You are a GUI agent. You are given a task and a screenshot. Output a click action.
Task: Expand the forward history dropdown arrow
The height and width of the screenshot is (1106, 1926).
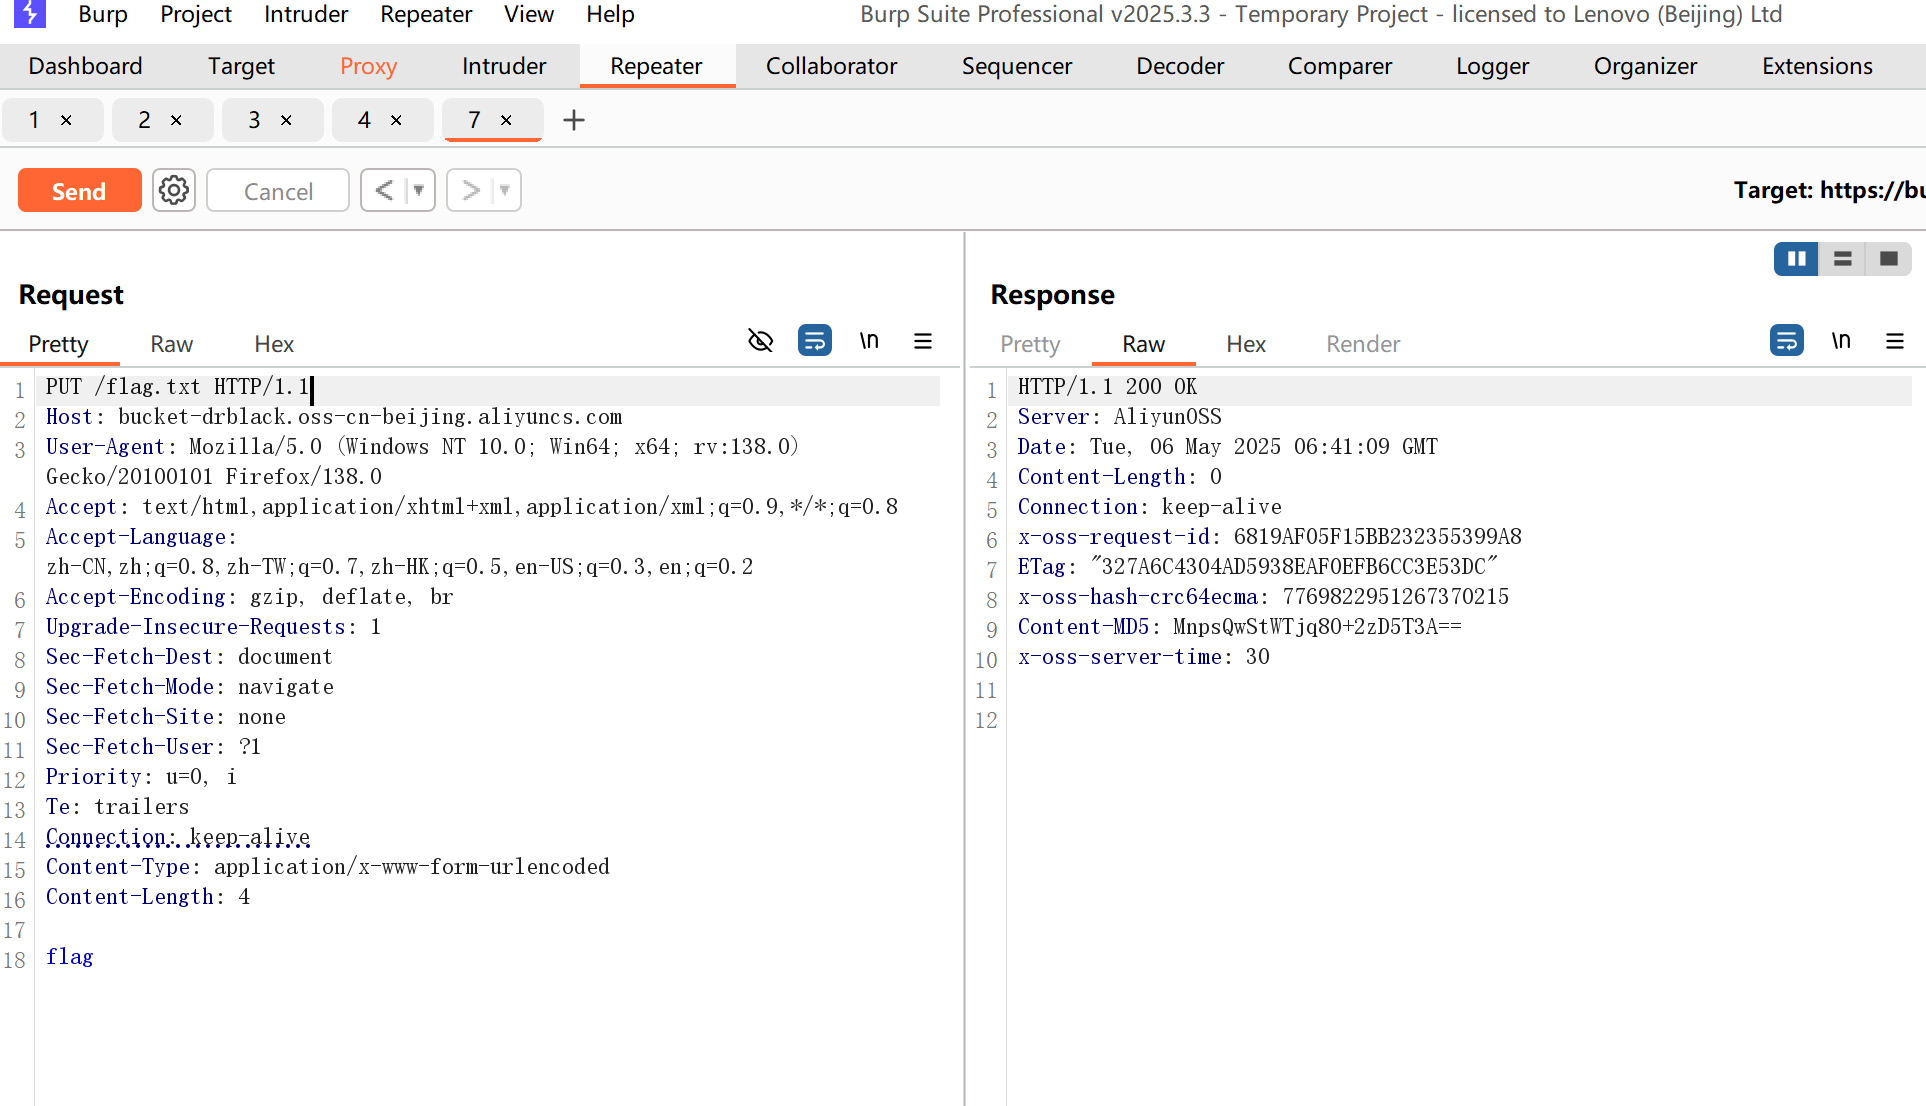click(505, 190)
